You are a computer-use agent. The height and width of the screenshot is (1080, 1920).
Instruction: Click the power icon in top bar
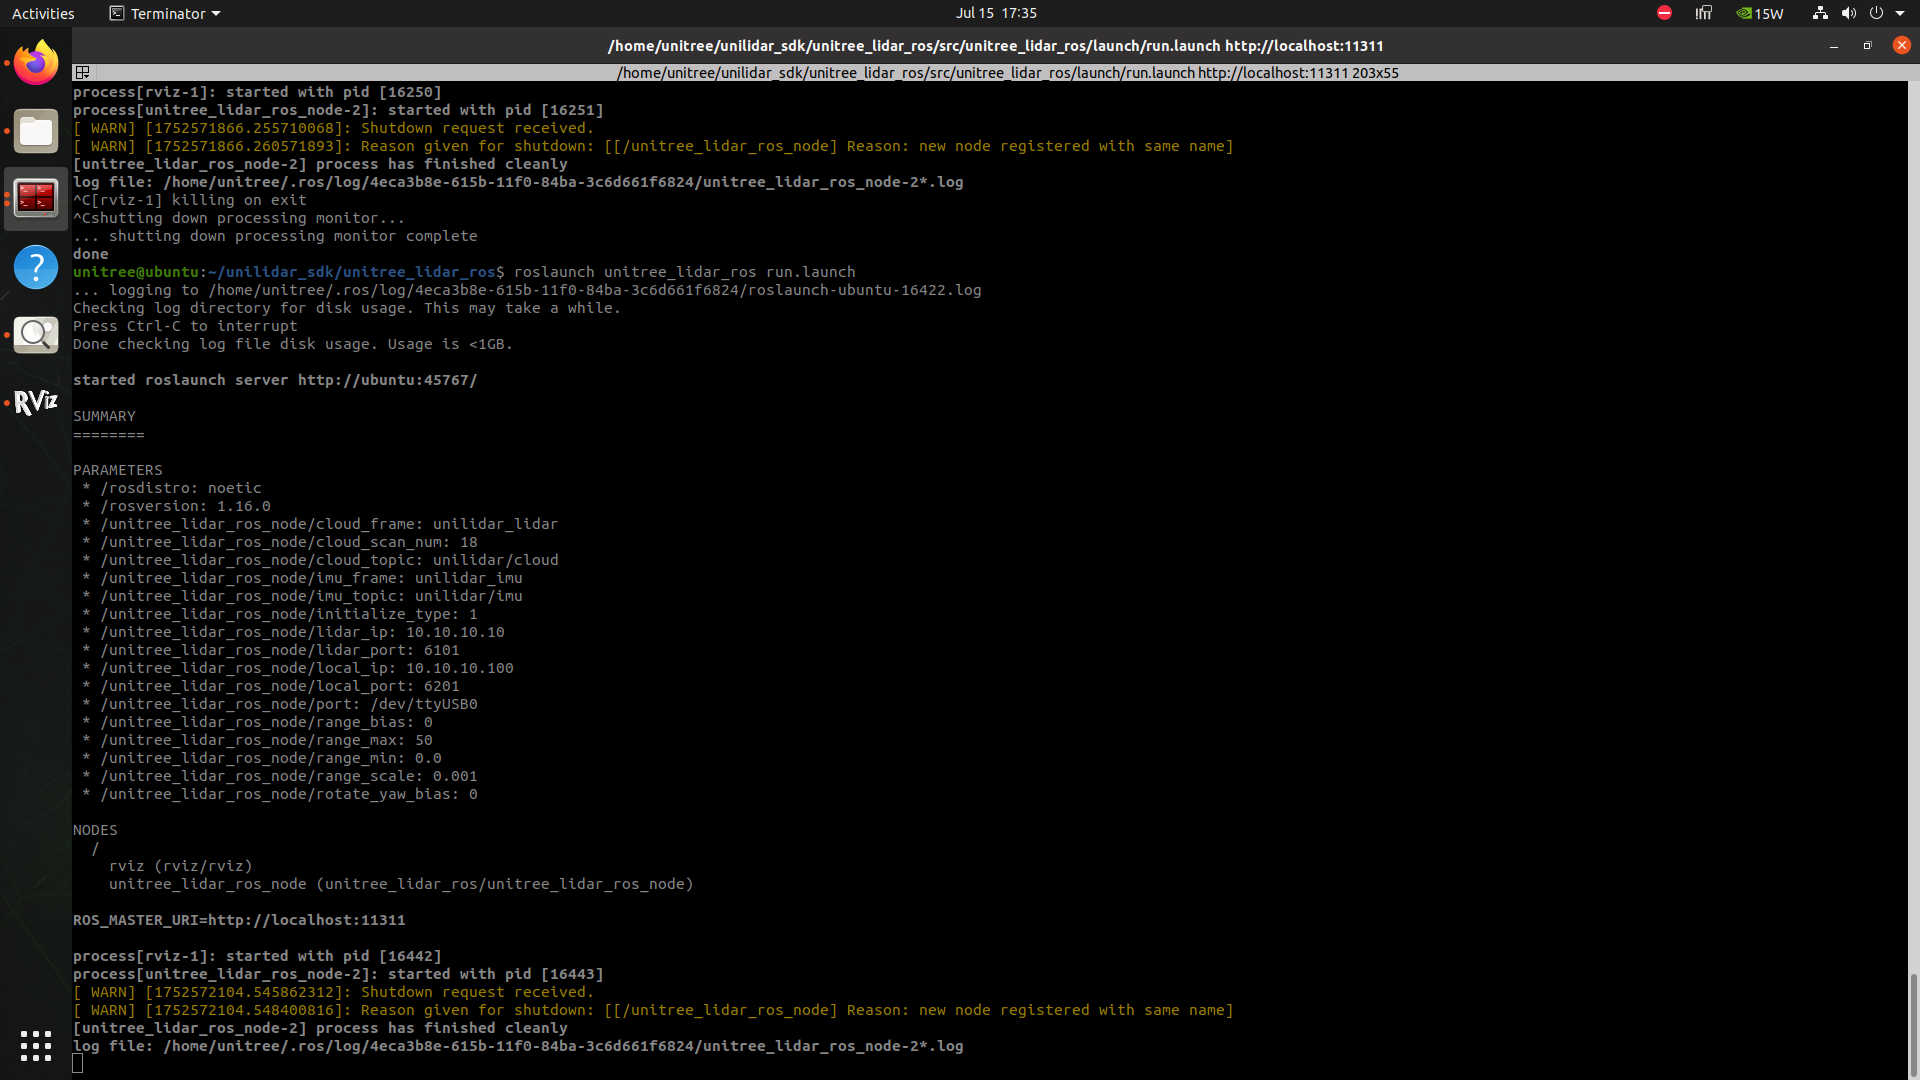(1876, 13)
